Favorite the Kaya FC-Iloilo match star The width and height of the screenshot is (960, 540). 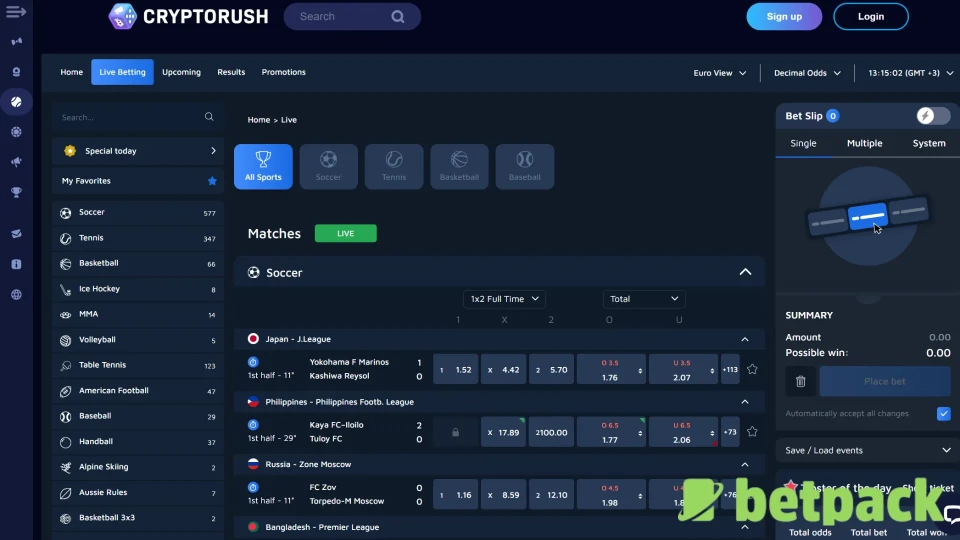click(752, 432)
